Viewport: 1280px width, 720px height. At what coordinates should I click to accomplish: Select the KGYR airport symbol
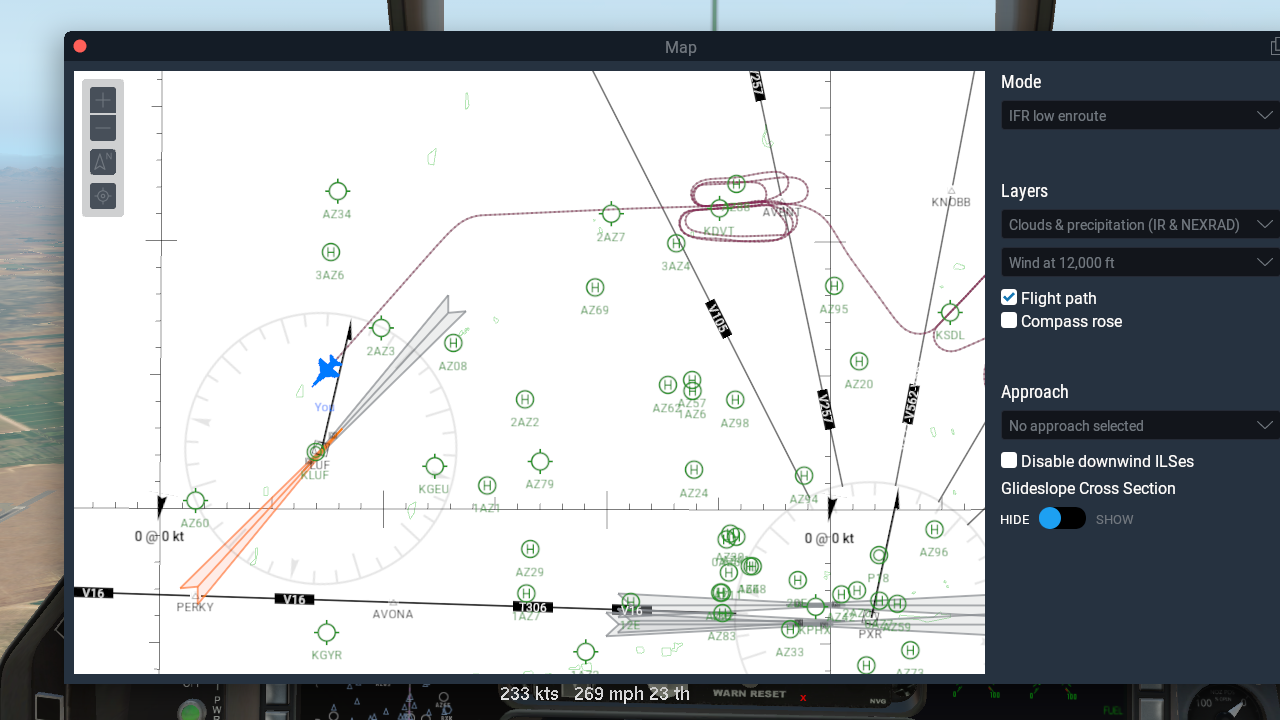[x=326, y=632]
